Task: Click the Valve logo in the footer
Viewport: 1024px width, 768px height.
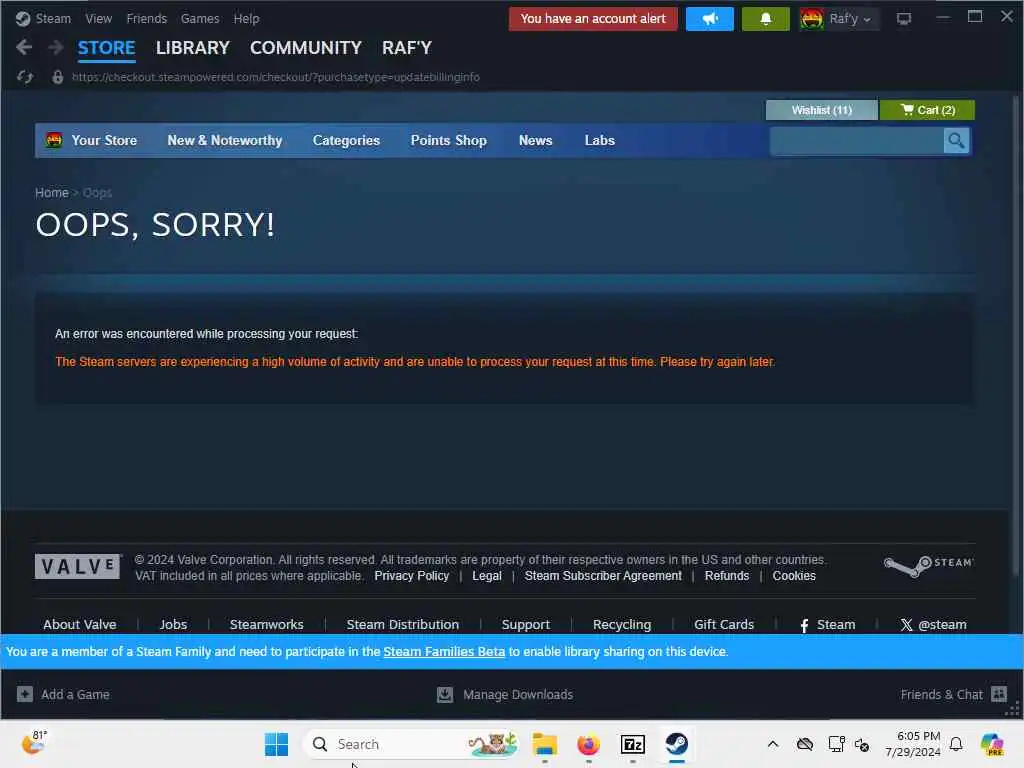Action: point(78,566)
